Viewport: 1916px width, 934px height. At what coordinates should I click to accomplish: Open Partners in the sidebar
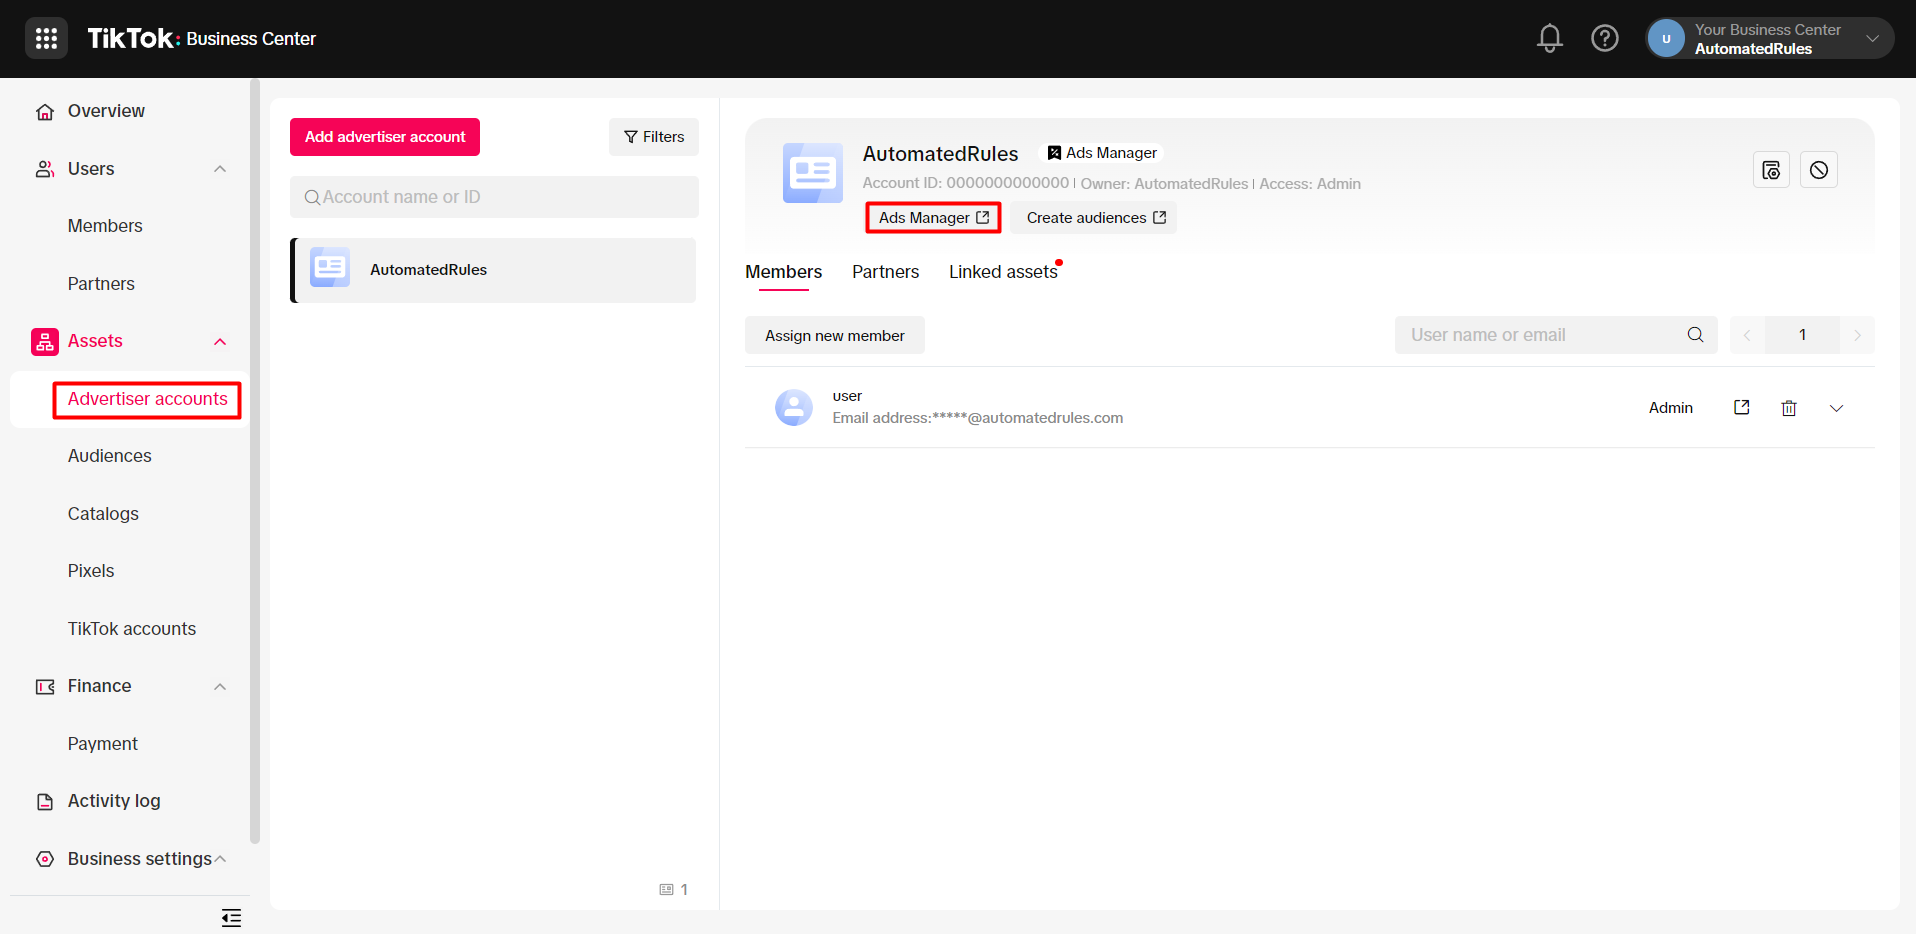[101, 284]
